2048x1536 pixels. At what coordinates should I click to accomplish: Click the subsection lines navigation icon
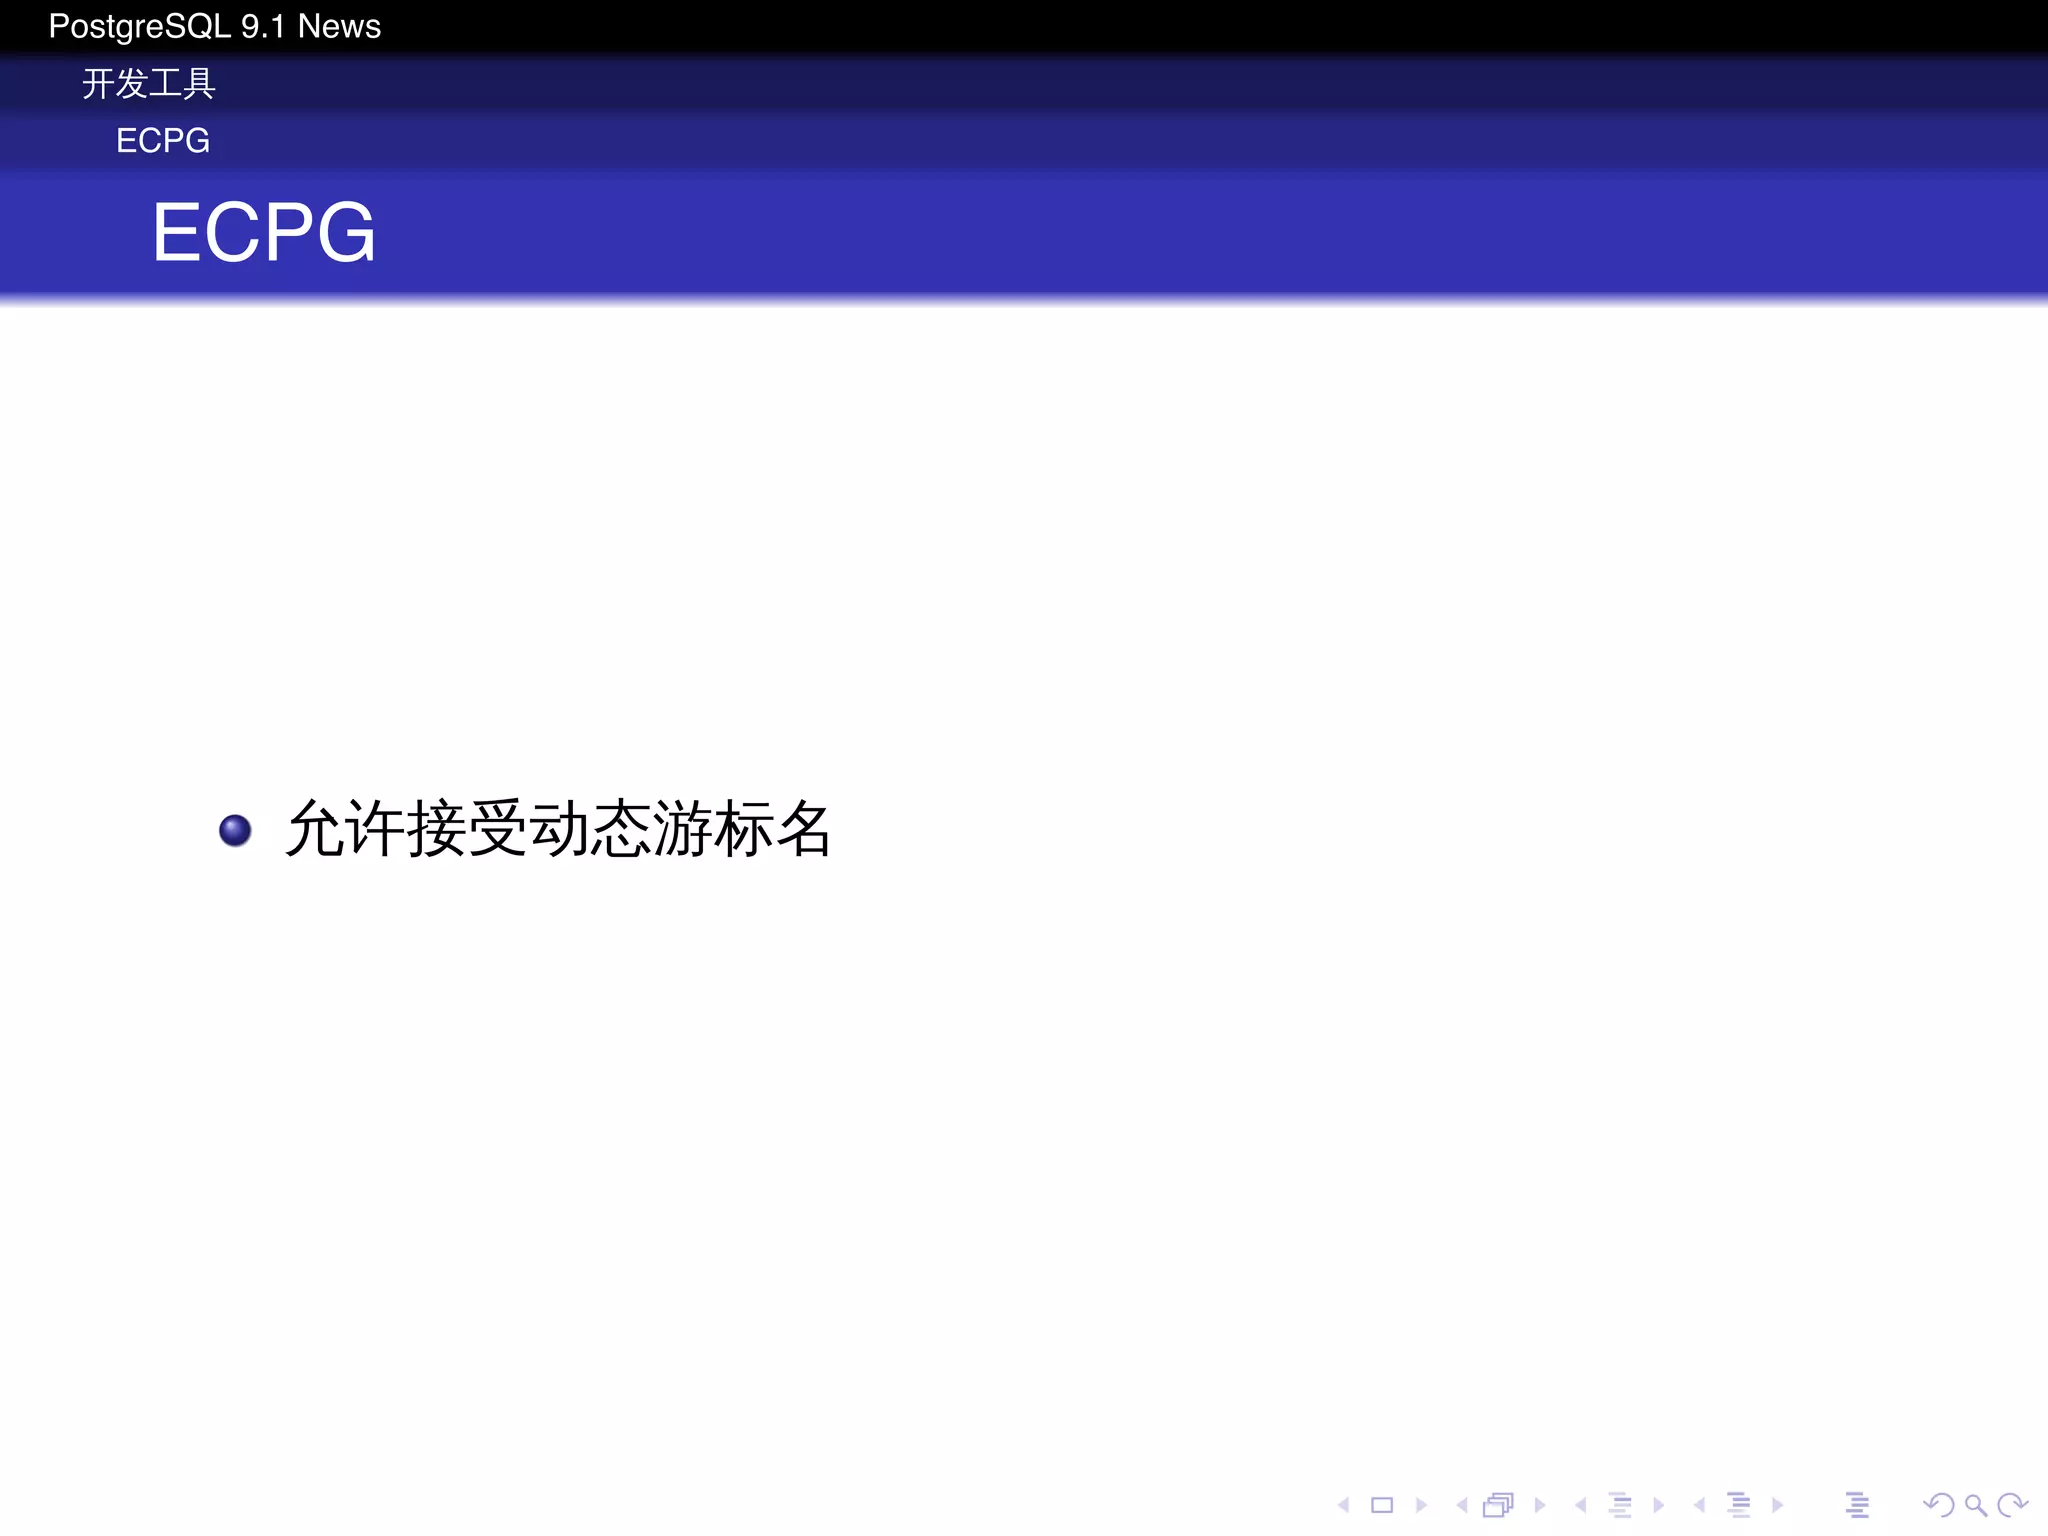point(1620,1504)
